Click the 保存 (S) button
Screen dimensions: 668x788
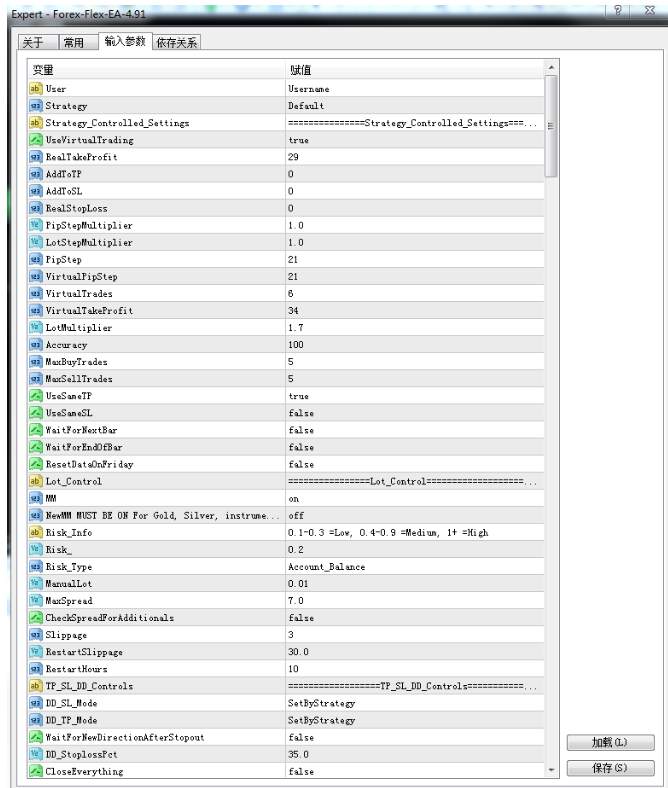click(x=610, y=768)
